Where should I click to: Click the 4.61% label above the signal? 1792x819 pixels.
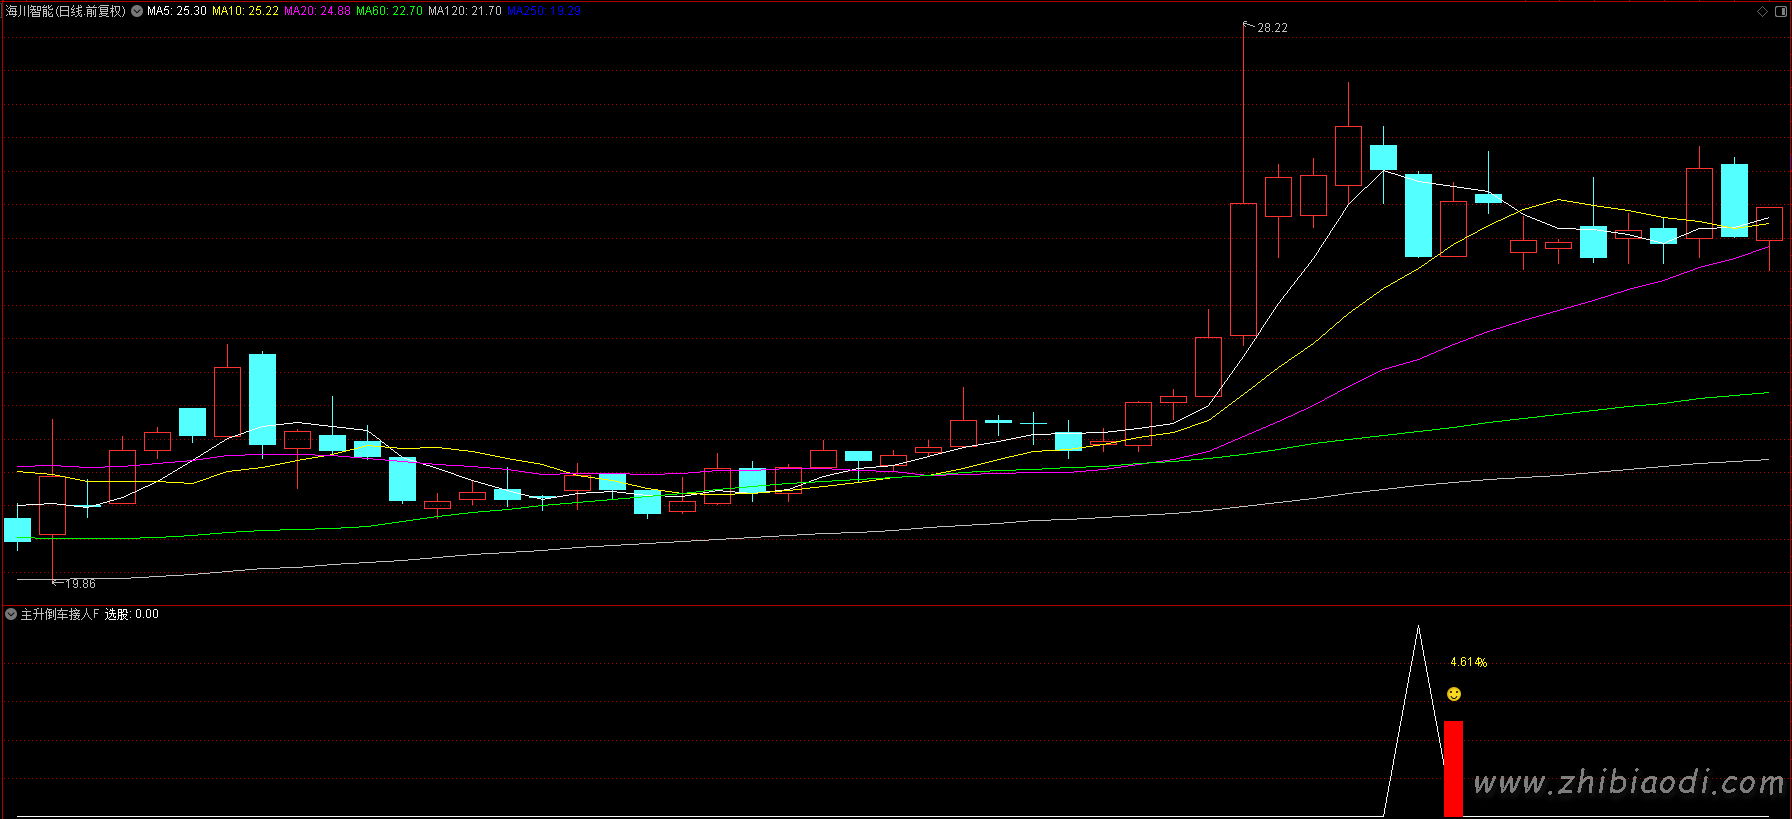click(1468, 662)
